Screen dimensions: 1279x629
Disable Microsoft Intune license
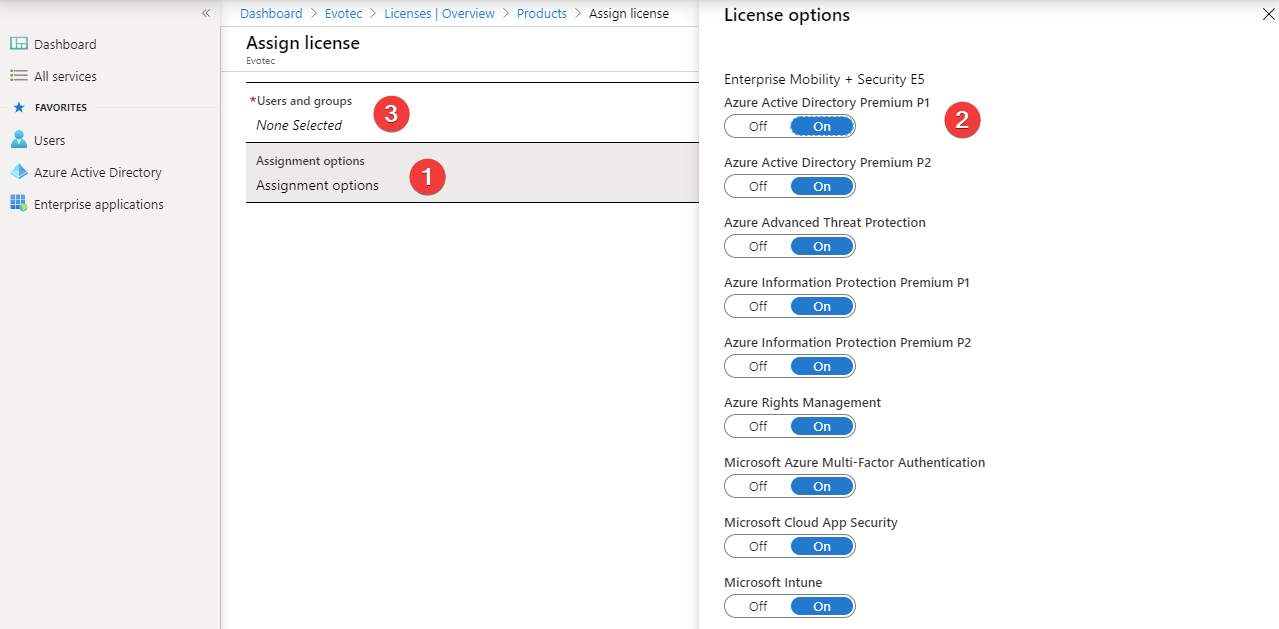(758, 605)
